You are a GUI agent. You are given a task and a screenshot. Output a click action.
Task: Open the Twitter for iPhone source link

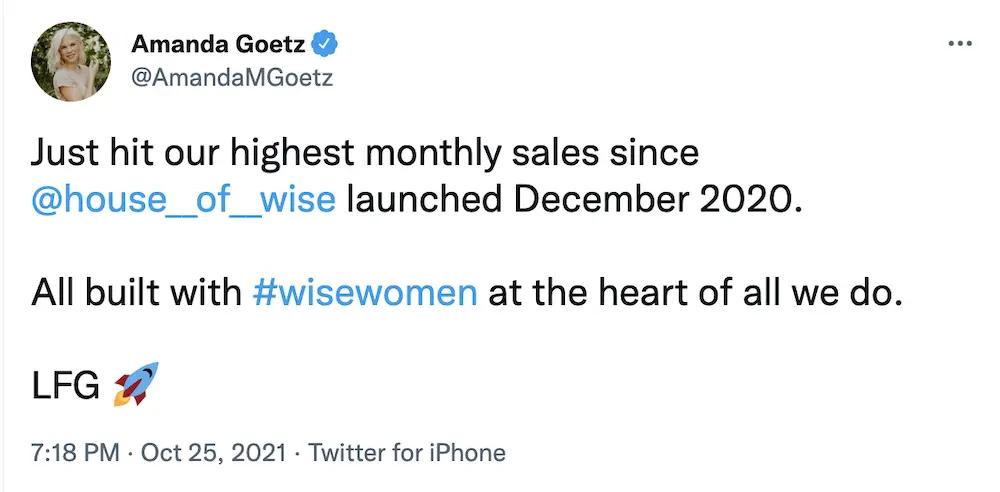407,453
